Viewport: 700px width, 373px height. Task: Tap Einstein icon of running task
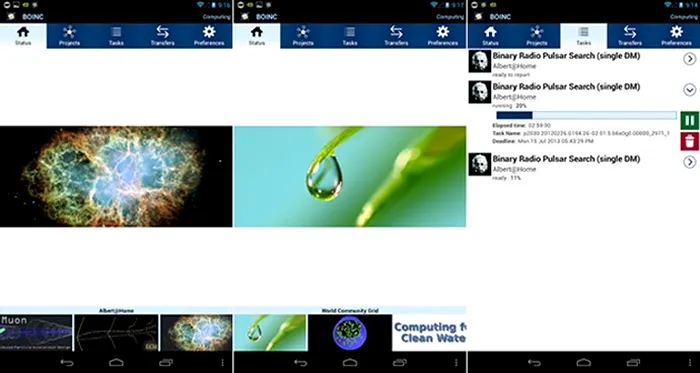(x=480, y=92)
